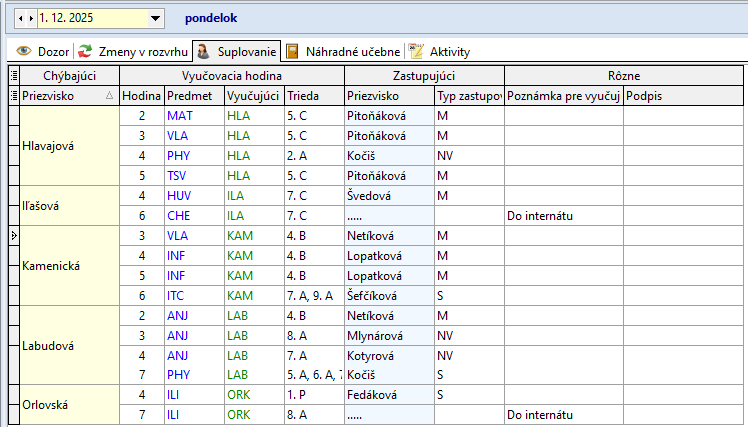Screen dimensions: 748x427
Task: Click the Poznámka pre vyučujúceho column header
Action: (565, 95)
